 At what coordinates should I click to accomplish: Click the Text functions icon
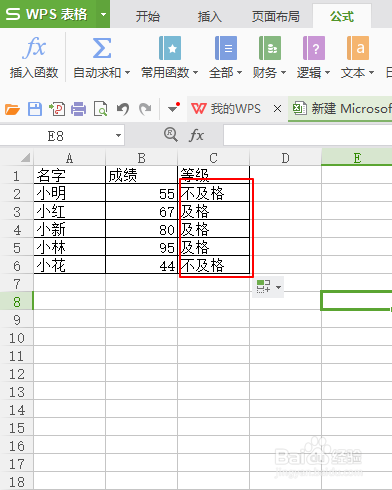coord(358,48)
